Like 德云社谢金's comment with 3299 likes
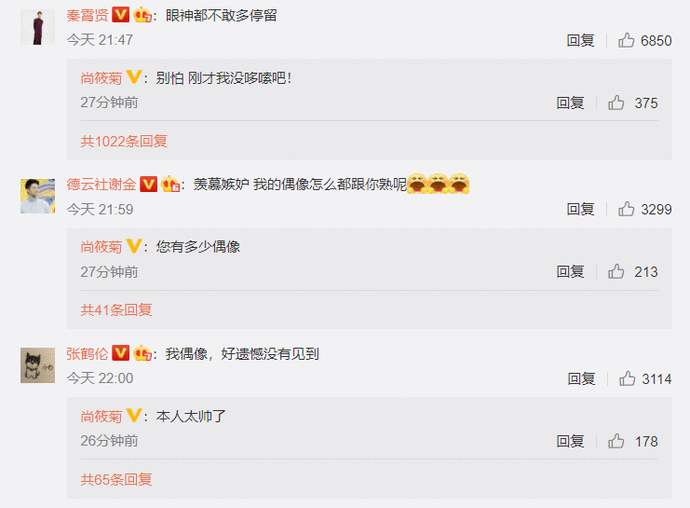 tap(626, 209)
